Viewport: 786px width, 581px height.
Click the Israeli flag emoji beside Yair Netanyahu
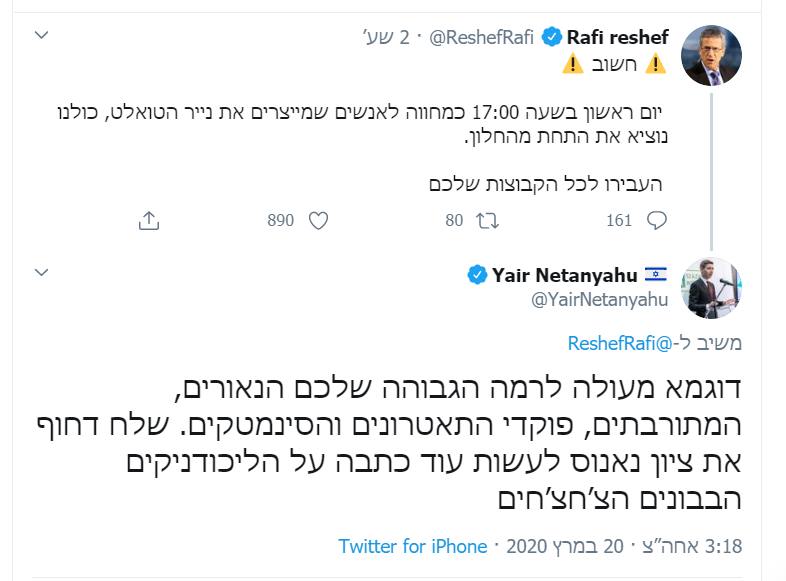pyautogui.click(x=656, y=274)
